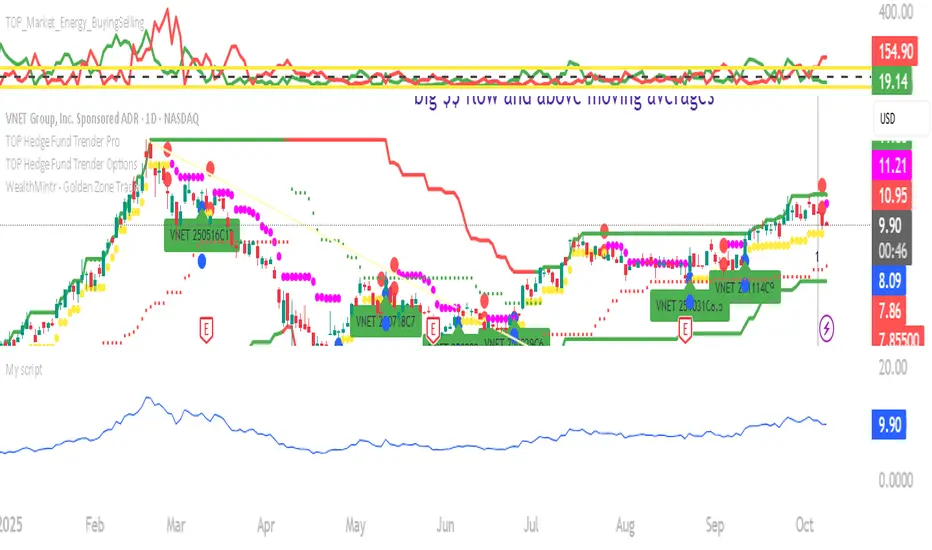Click the Jul label on time axis
This screenshot has height=550, width=932.
point(531,524)
